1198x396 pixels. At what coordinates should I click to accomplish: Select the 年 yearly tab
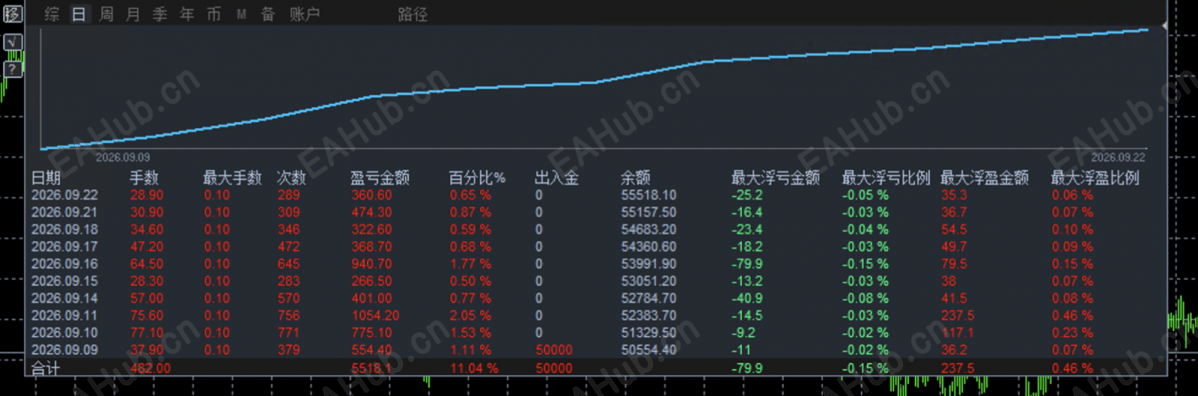(x=186, y=14)
